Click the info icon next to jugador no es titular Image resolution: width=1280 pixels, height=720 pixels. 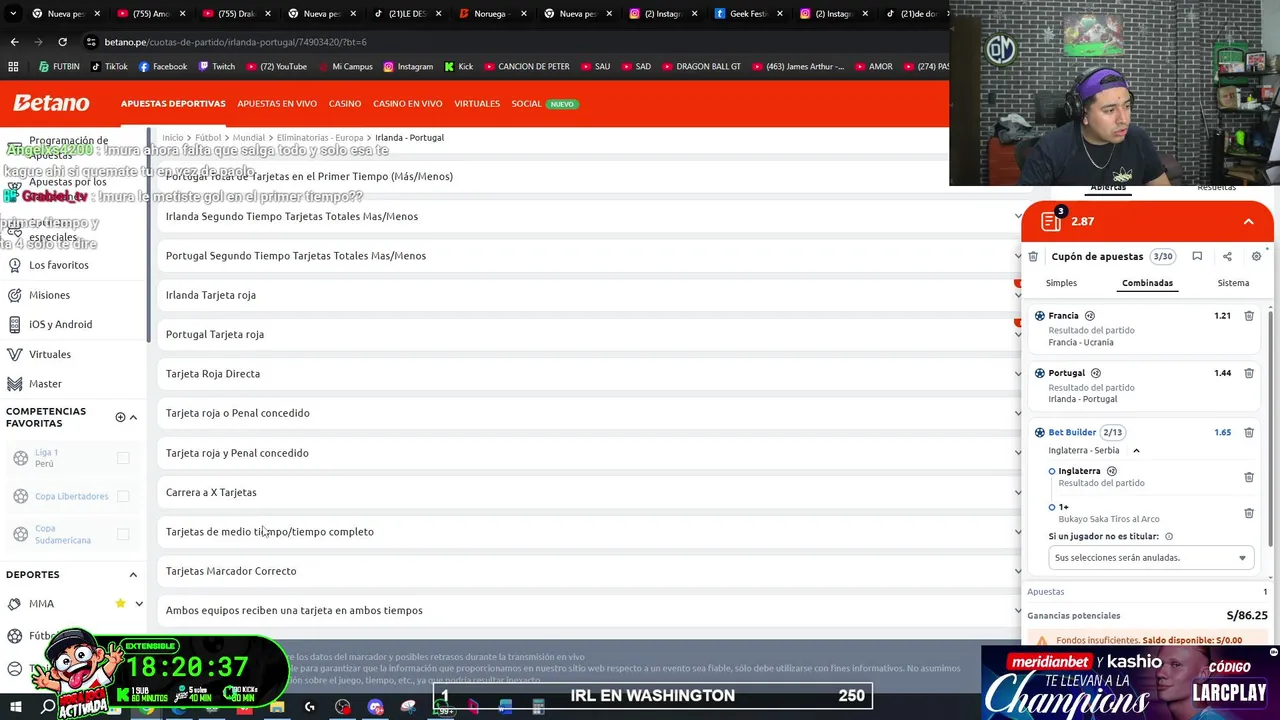(1169, 537)
